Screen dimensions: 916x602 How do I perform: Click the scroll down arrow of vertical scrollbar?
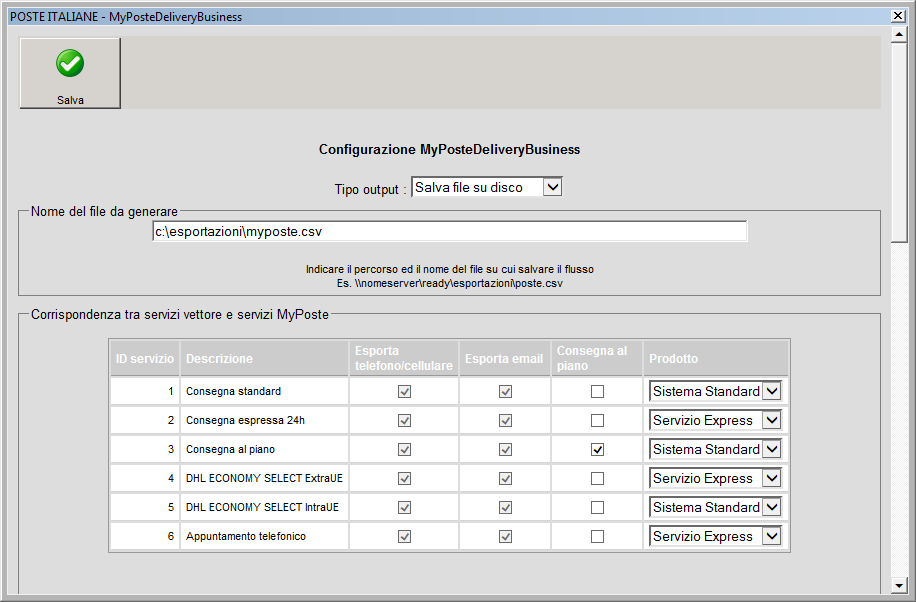coord(899,584)
